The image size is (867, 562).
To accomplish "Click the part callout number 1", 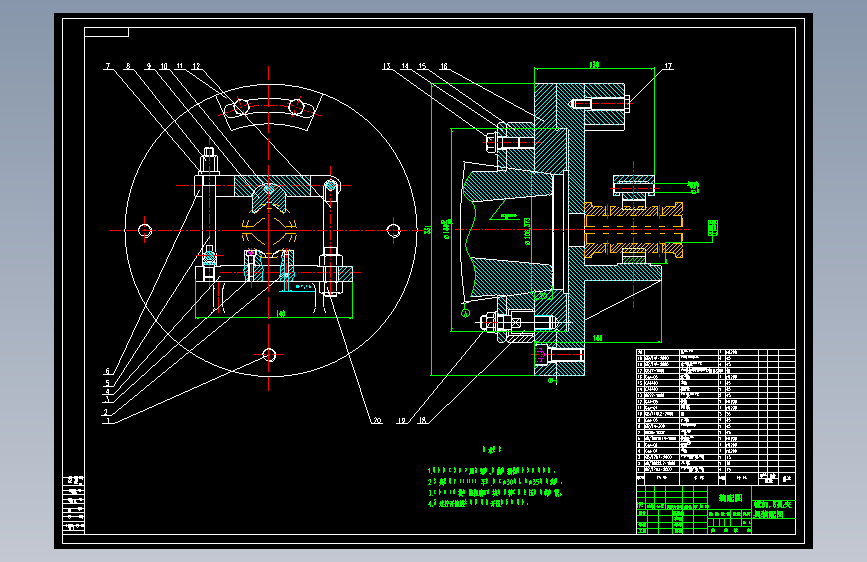I will pyautogui.click(x=108, y=421).
